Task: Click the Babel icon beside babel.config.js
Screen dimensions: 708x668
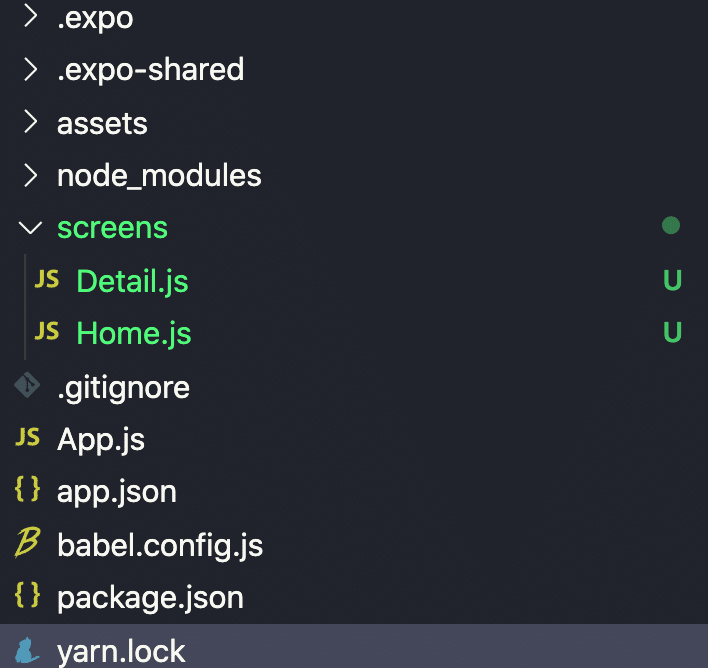Action: (28, 543)
